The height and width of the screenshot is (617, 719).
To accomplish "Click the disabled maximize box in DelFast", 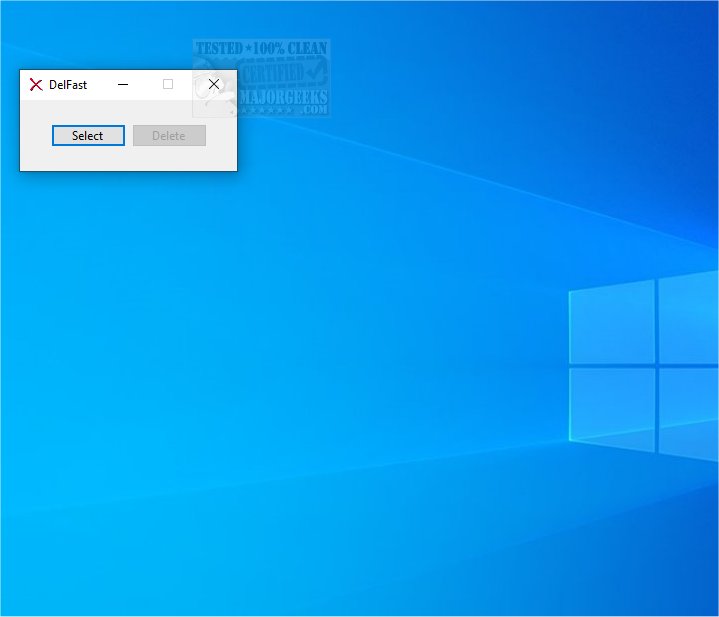I will 168,85.
